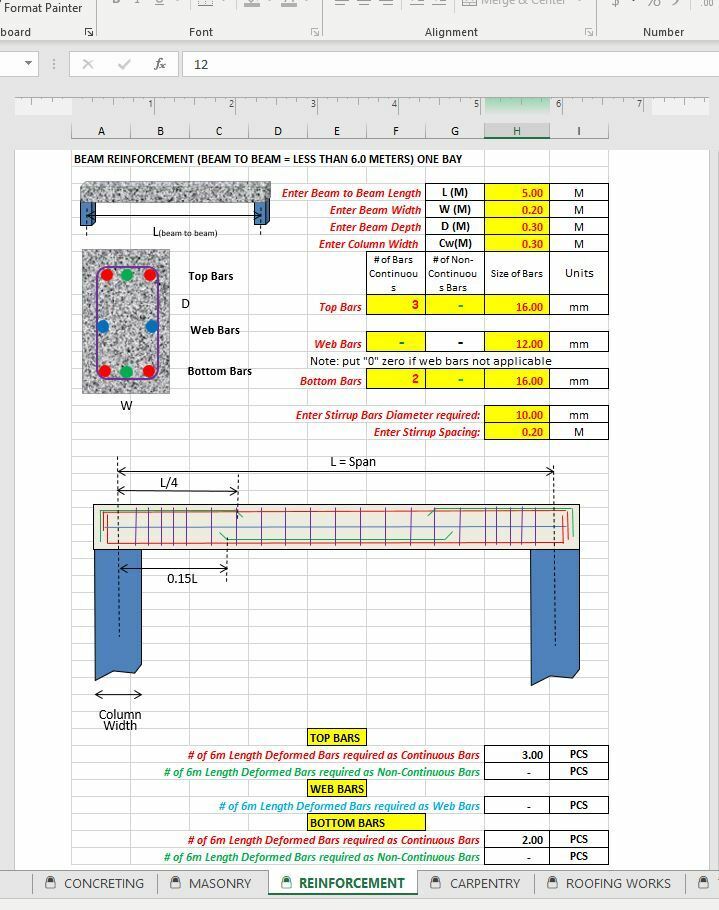The height and width of the screenshot is (910, 719).
Task: Select column I header
Action: tap(579, 131)
